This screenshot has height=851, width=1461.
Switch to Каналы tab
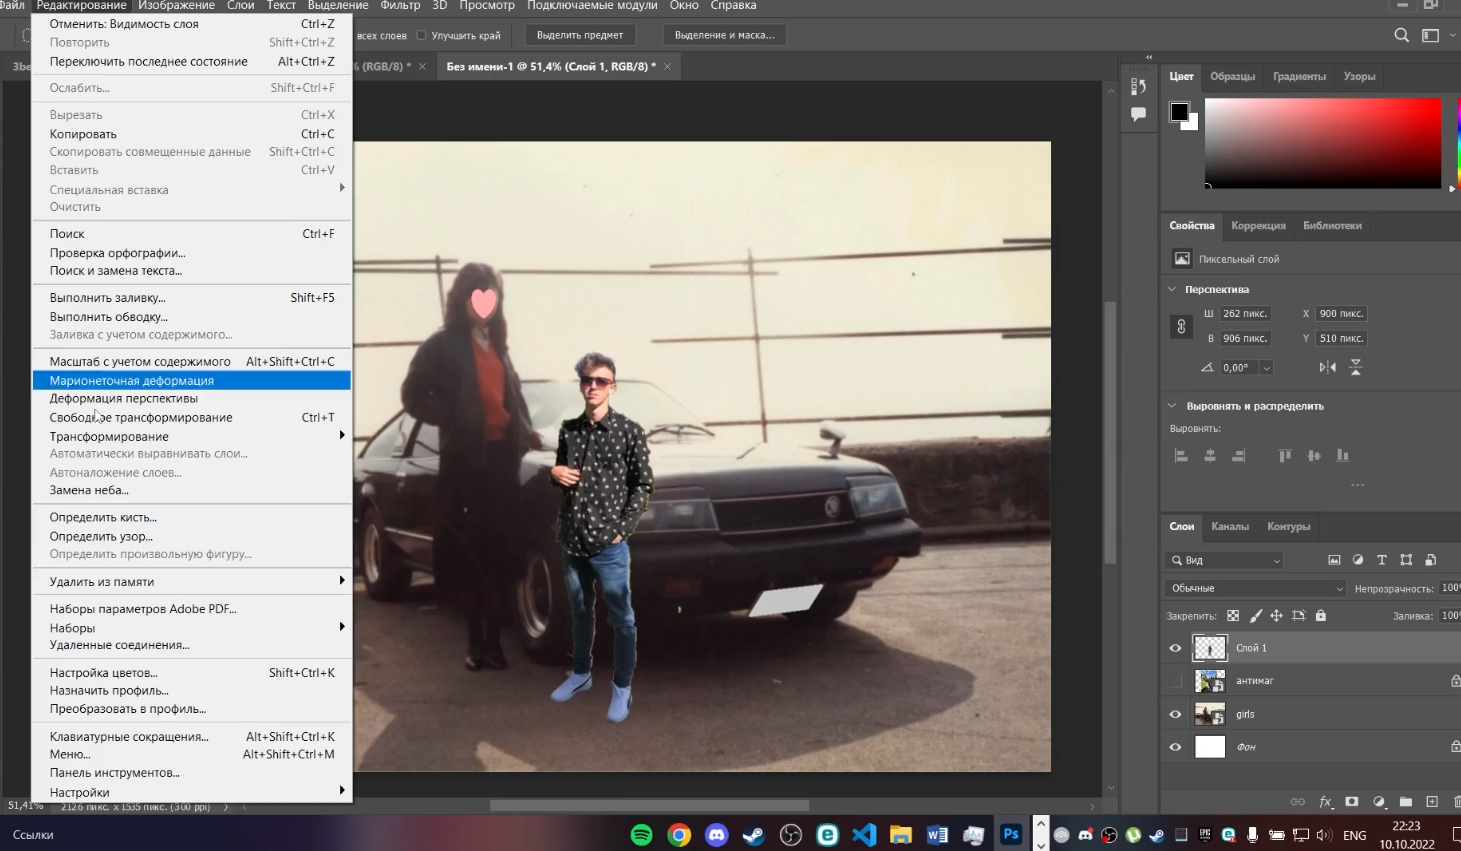click(x=1229, y=526)
